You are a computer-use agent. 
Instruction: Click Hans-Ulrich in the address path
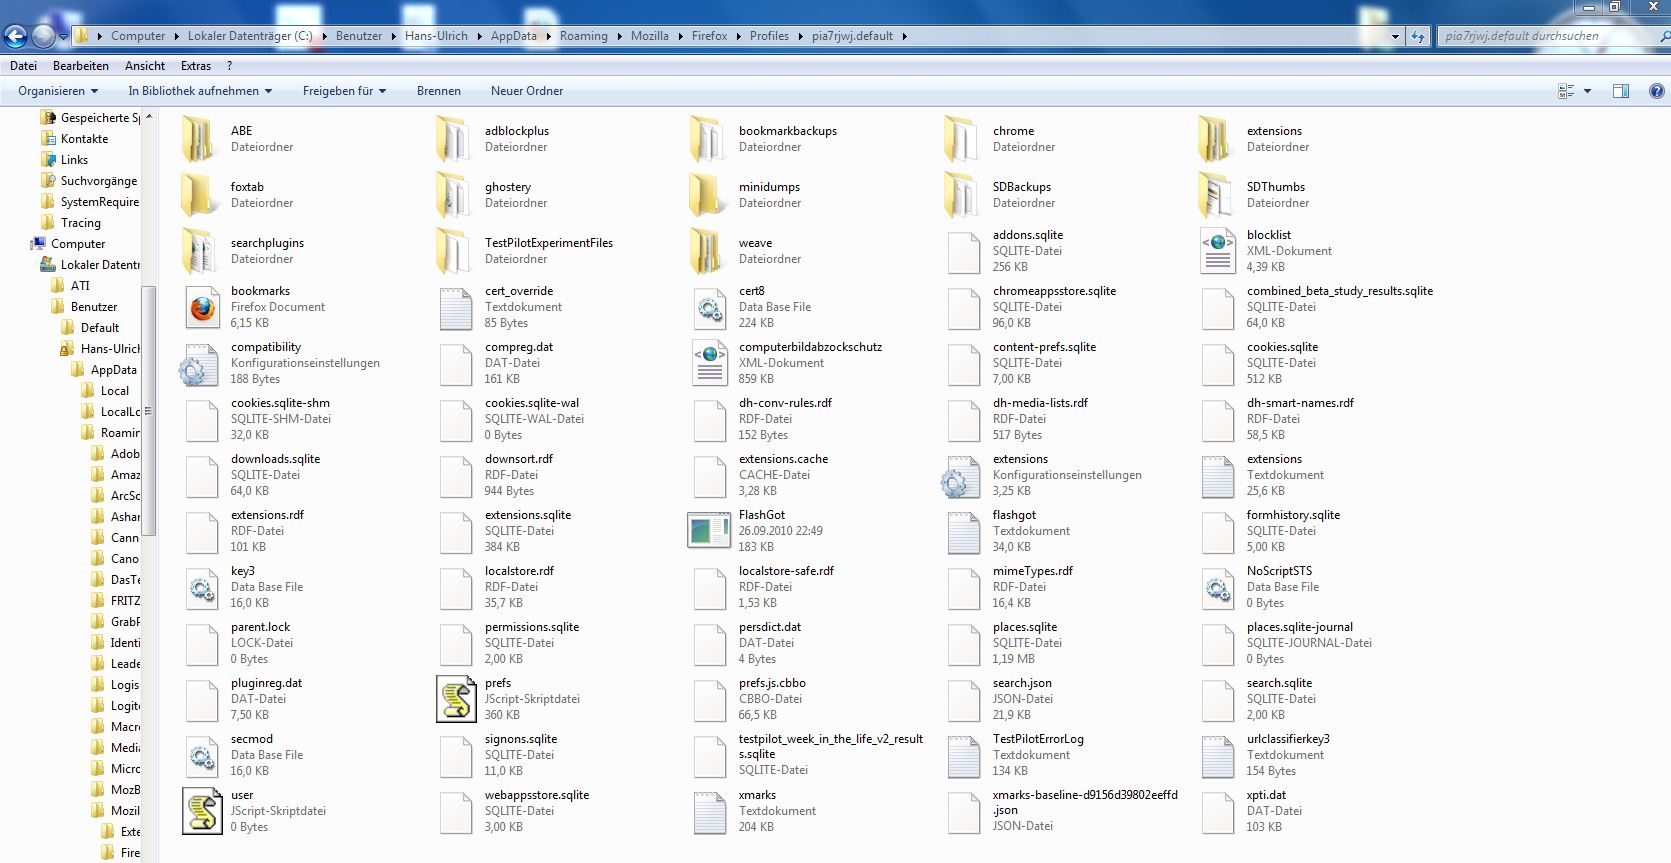[436, 36]
